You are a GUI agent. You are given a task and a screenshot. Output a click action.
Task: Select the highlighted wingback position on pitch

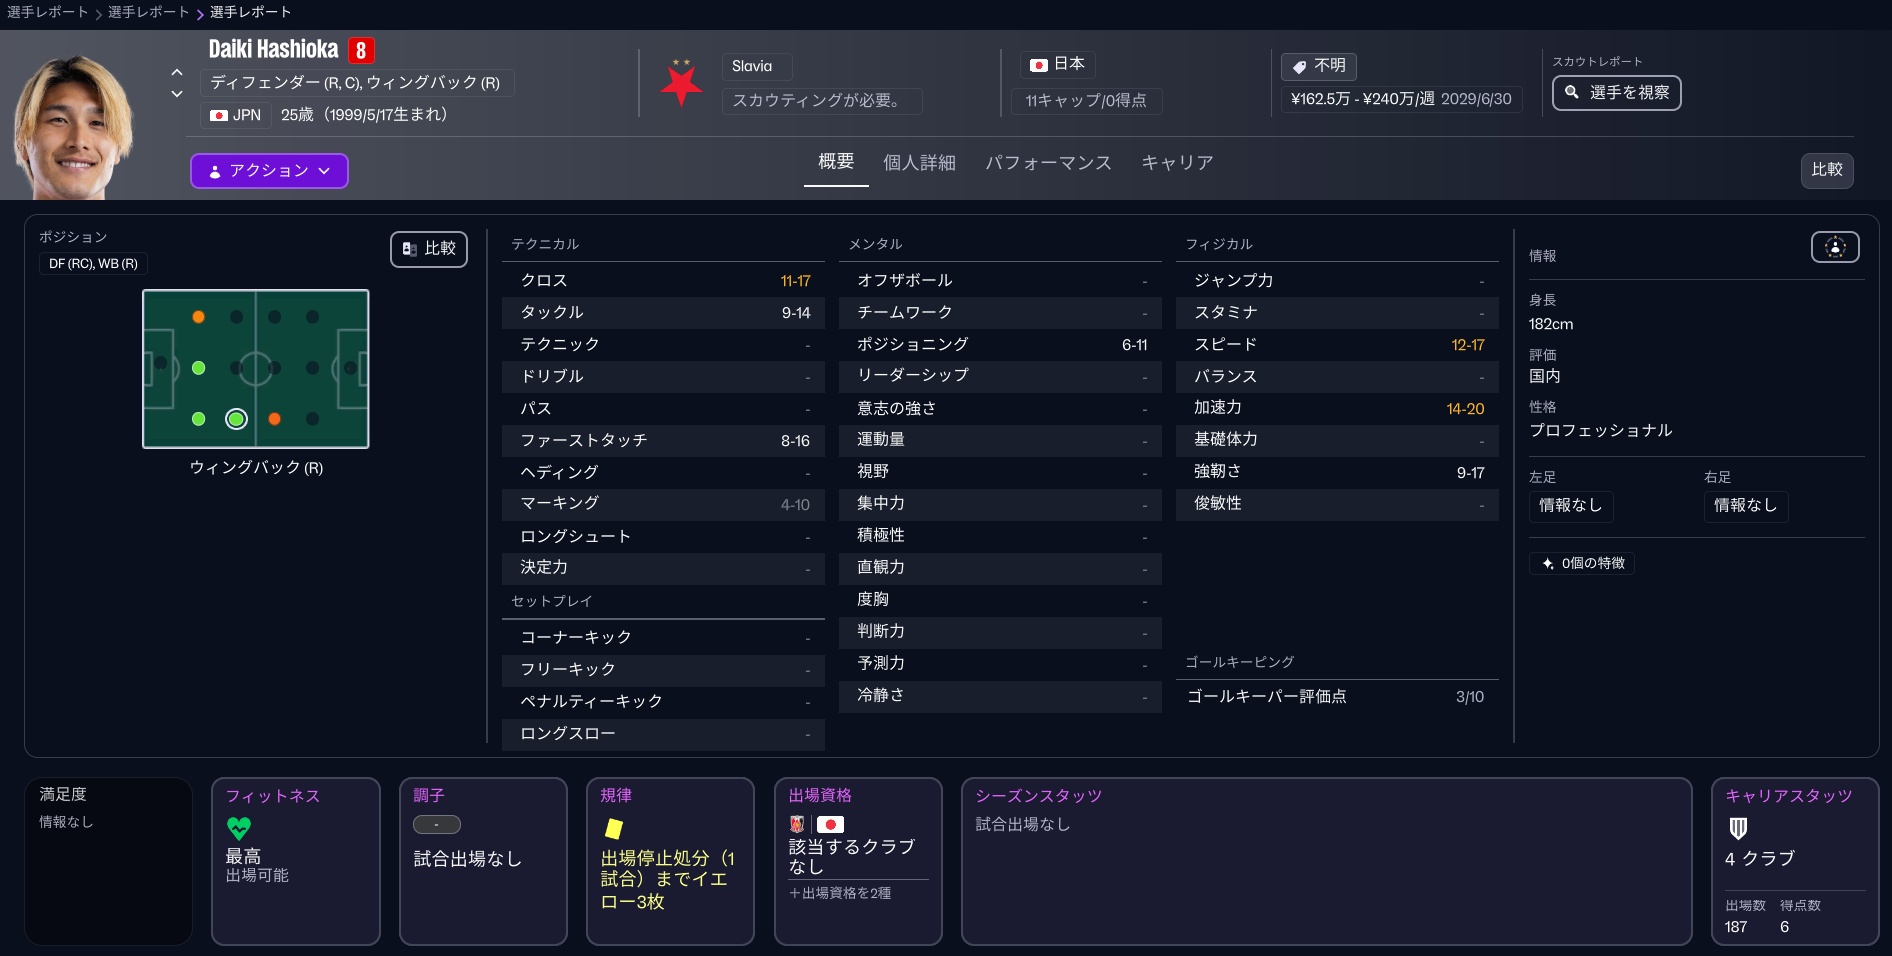pos(236,419)
